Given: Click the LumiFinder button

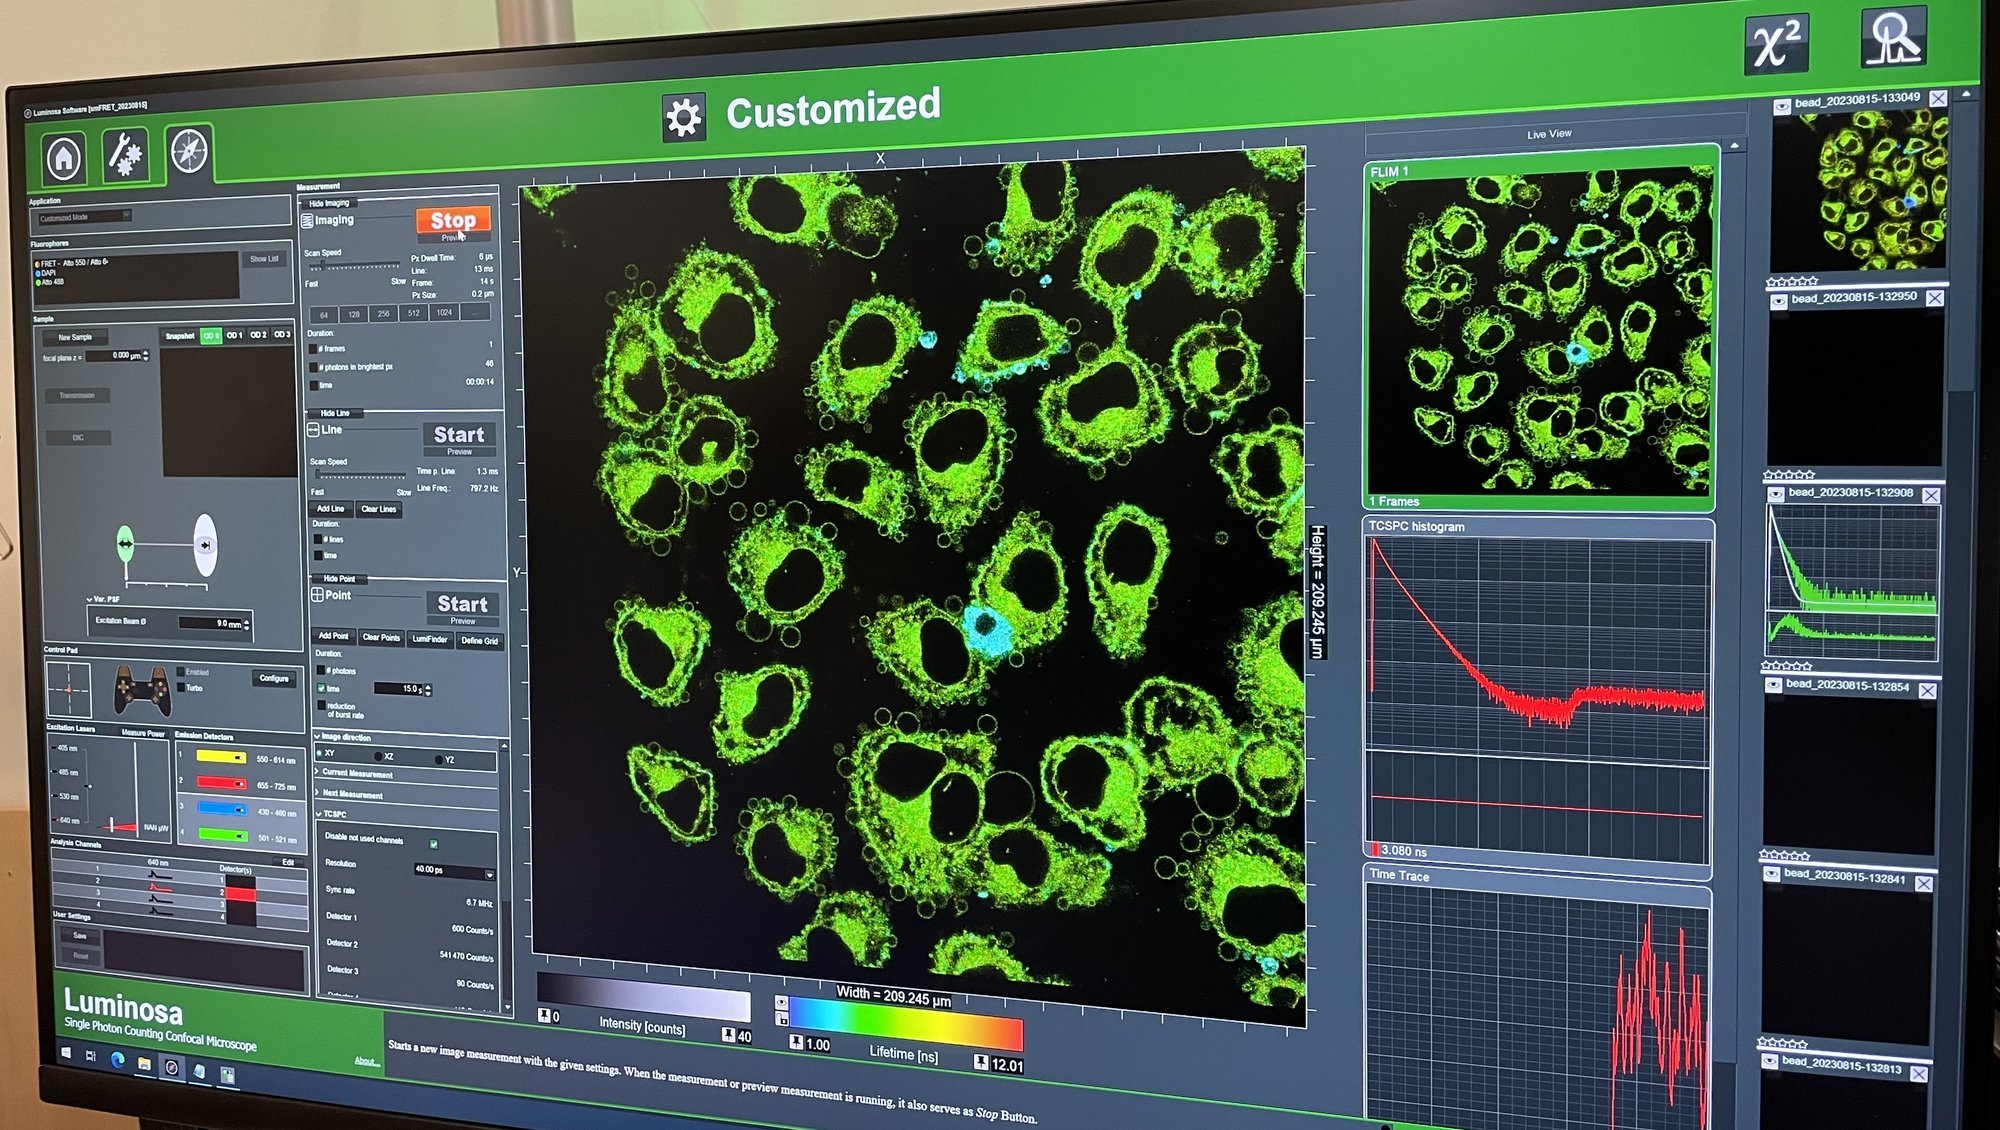Looking at the screenshot, I should click(x=430, y=639).
